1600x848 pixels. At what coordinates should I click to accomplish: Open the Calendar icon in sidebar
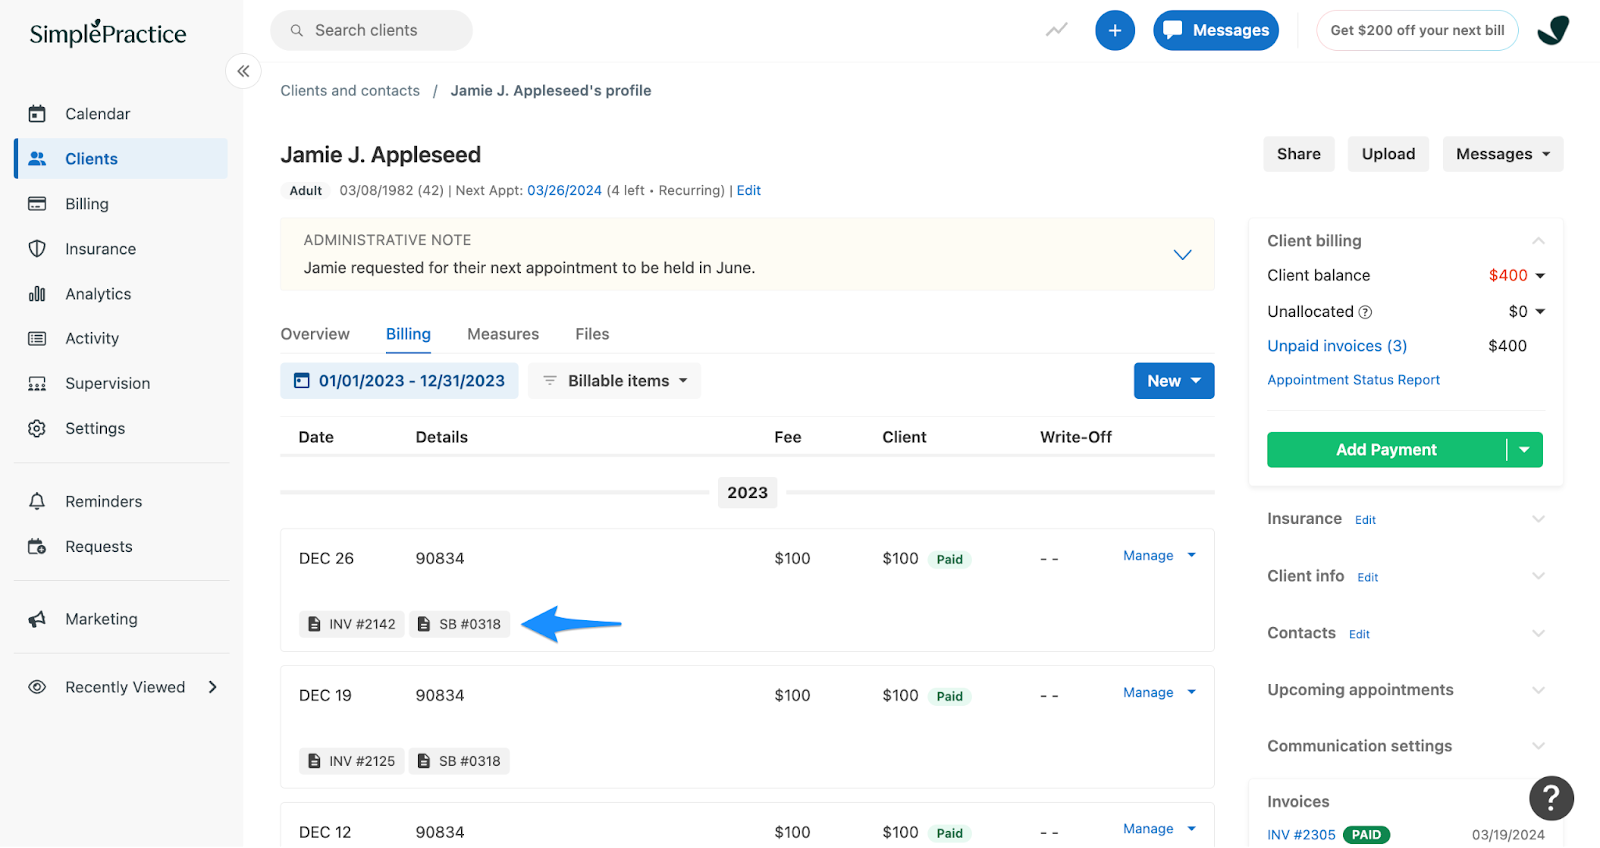pos(37,114)
